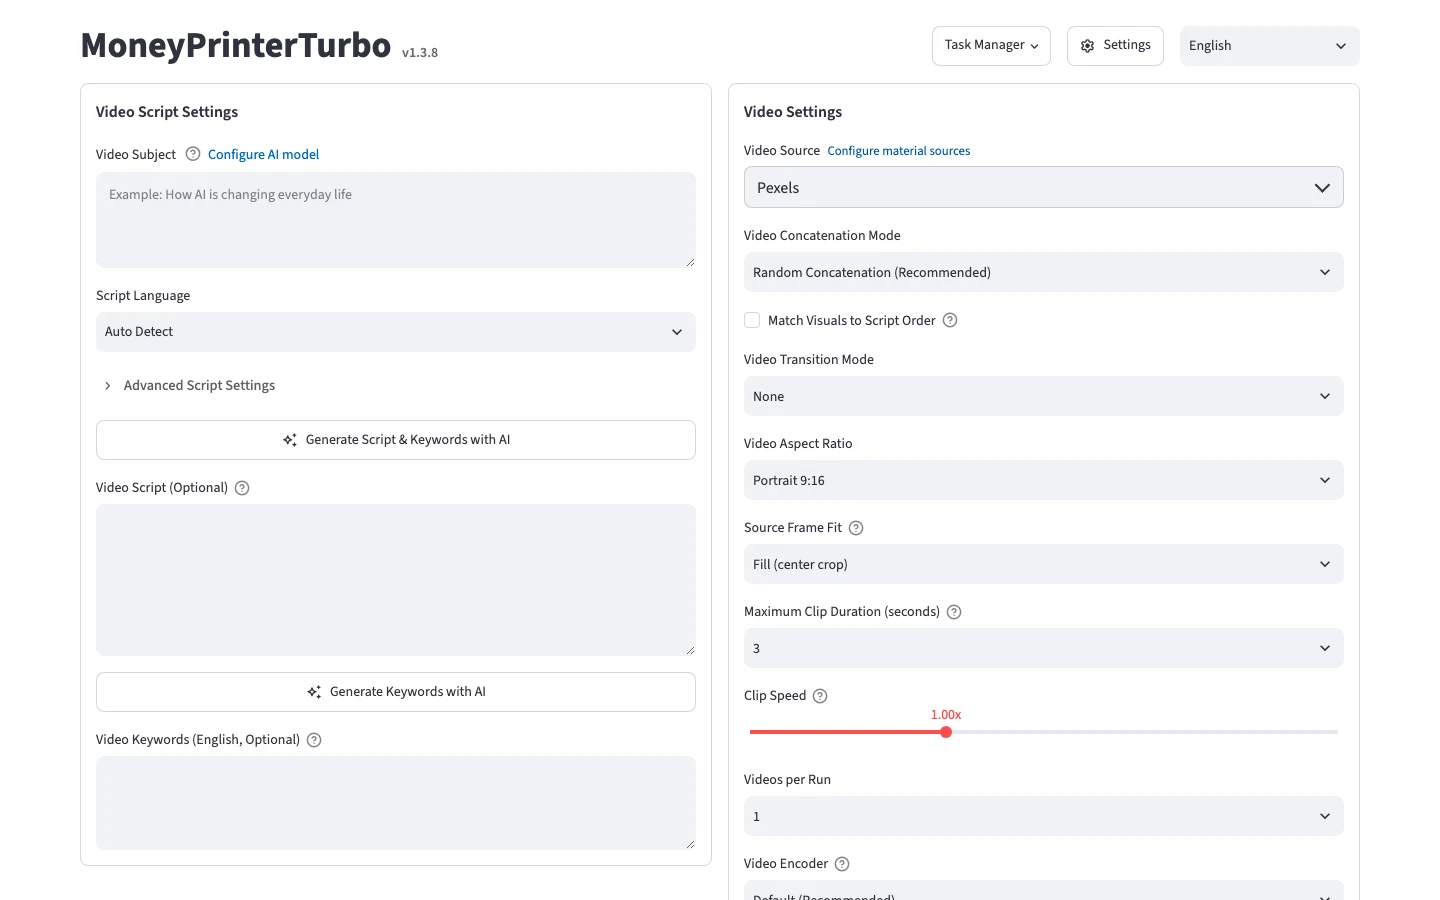Click Generate Script & Keywords with AI
This screenshot has height=900, width=1440.
coord(395,440)
